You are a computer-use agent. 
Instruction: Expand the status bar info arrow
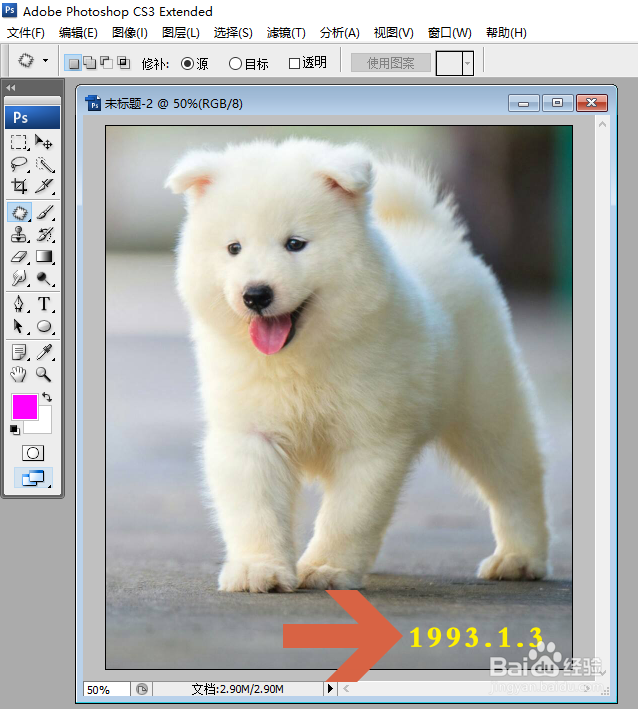(x=330, y=689)
